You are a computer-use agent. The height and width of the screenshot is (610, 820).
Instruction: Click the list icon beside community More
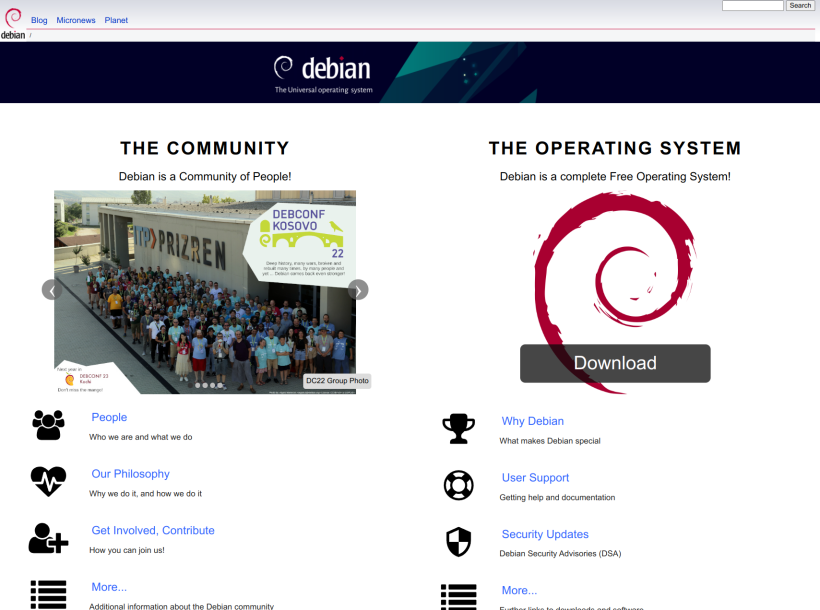48,594
